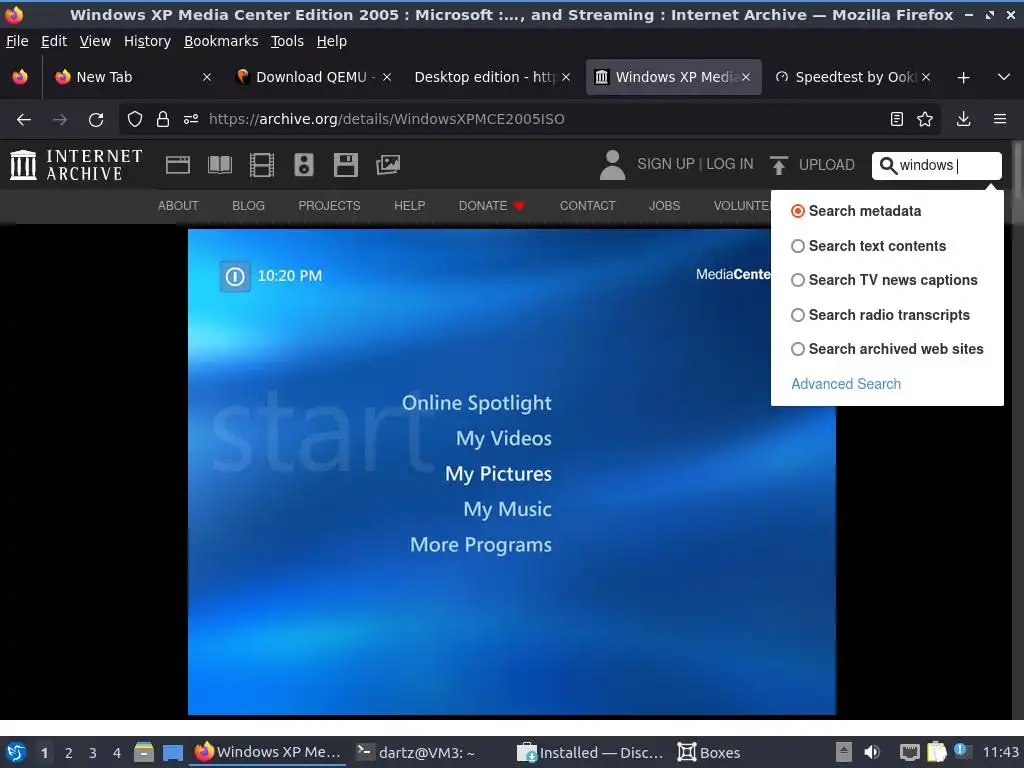The image size is (1024, 768).
Task: Click the upload arrow icon
Action: 778,165
